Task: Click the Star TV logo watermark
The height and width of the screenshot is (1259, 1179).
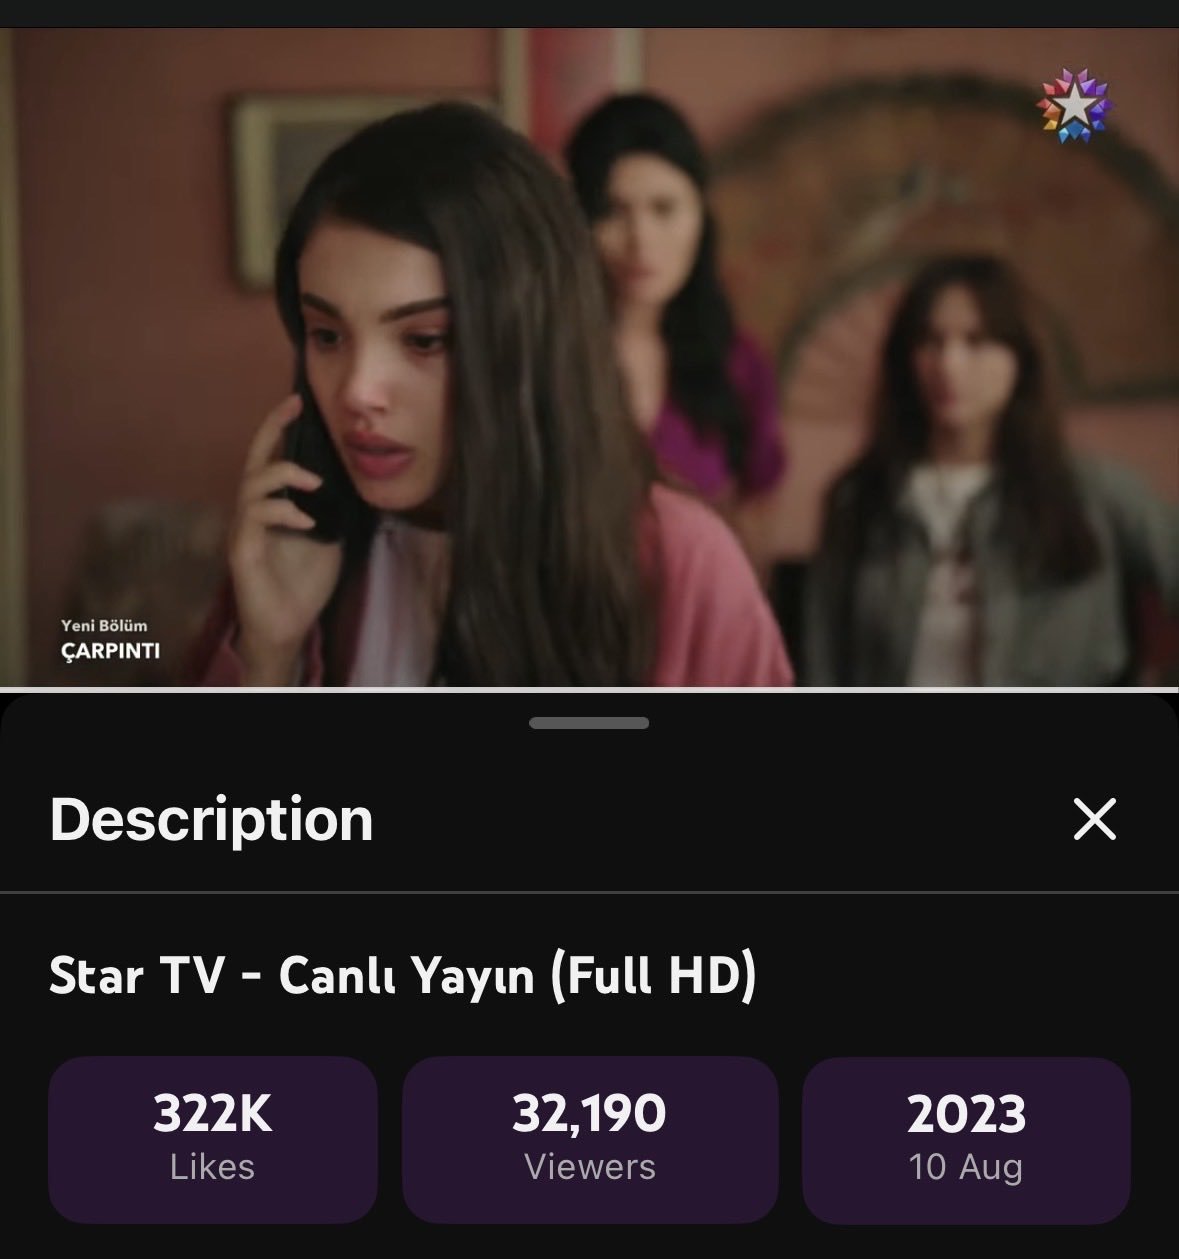Action: coord(1074,105)
